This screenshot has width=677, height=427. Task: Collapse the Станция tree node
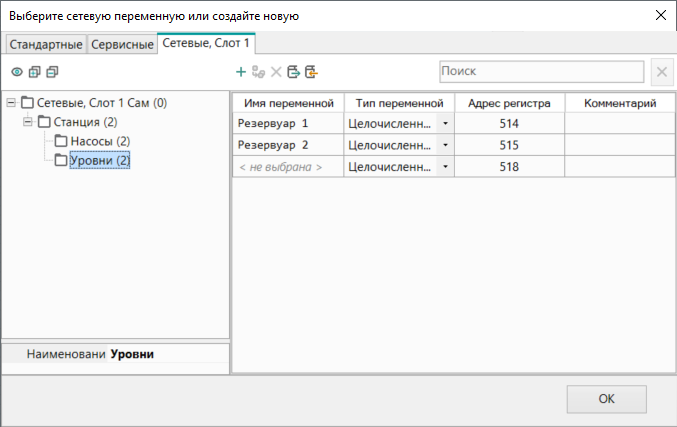click(x=28, y=122)
